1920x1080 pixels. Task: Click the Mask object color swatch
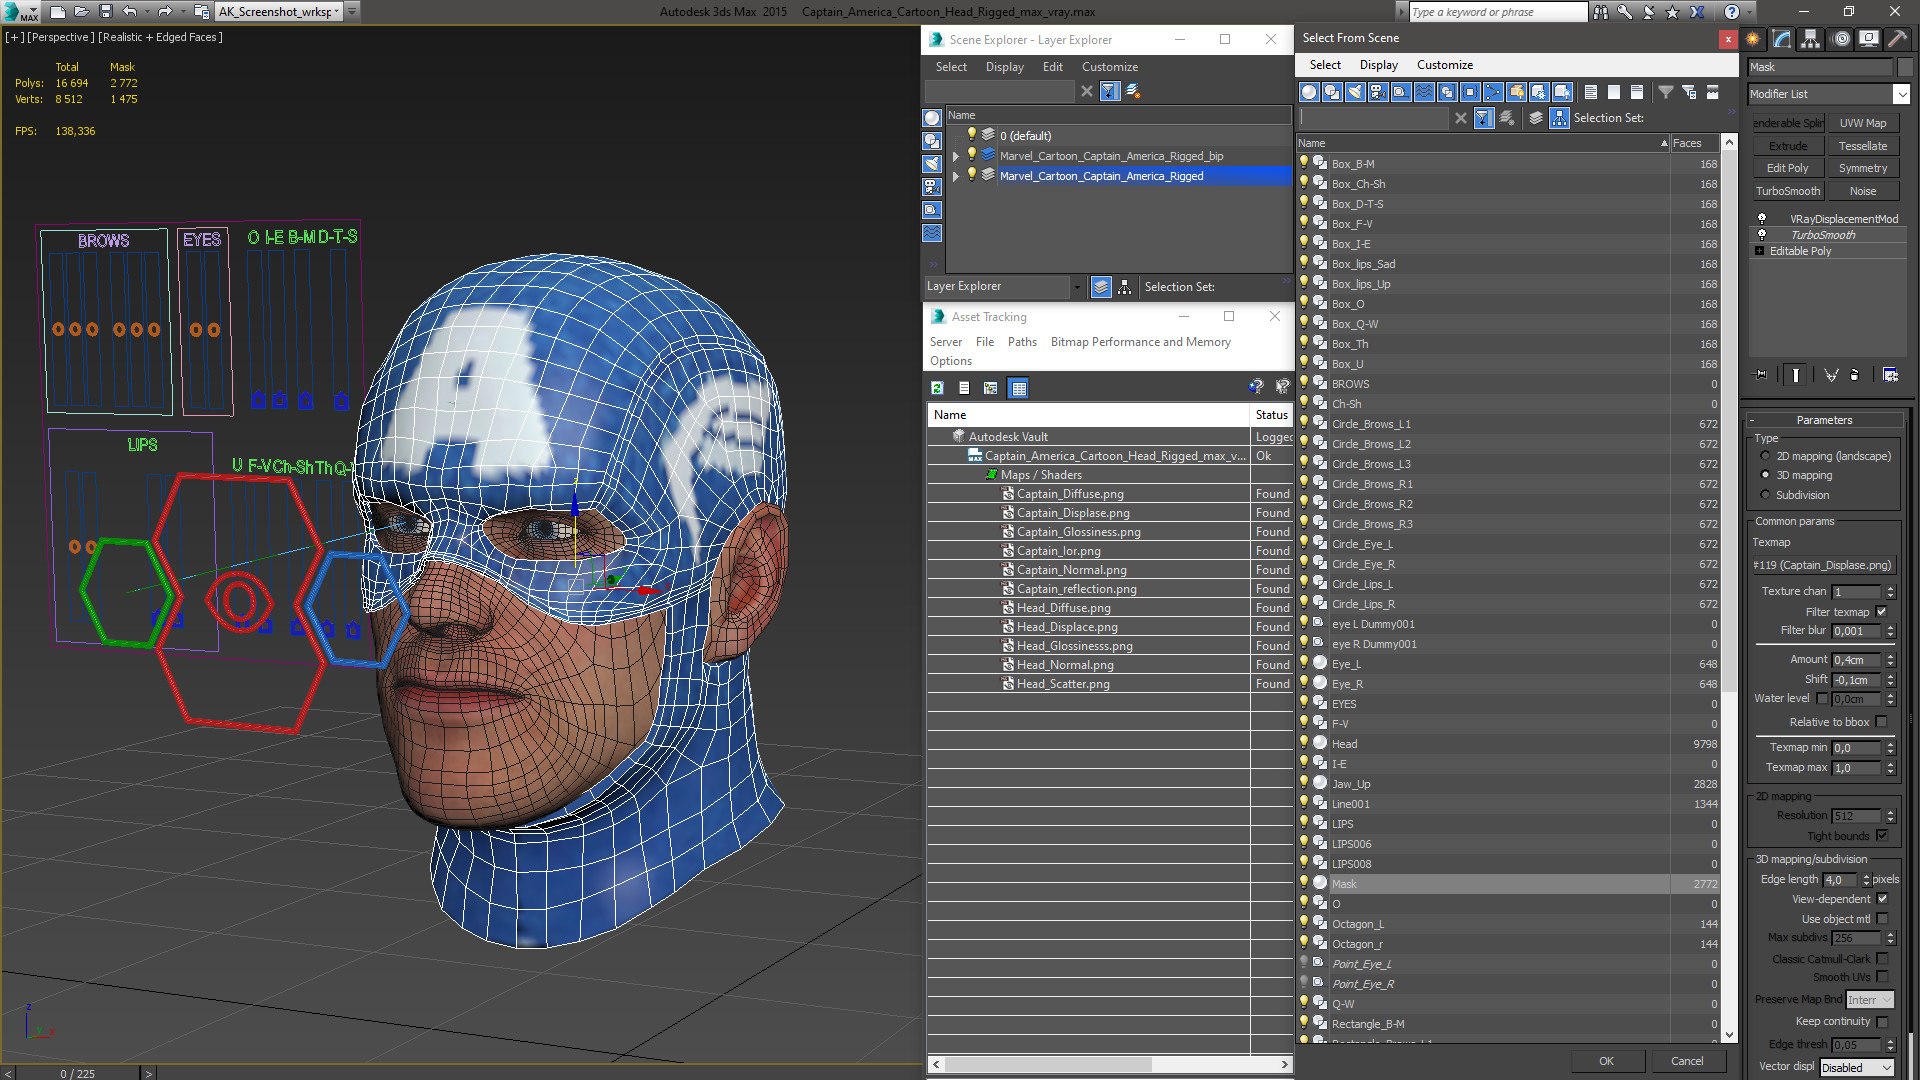(x=1904, y=67)
